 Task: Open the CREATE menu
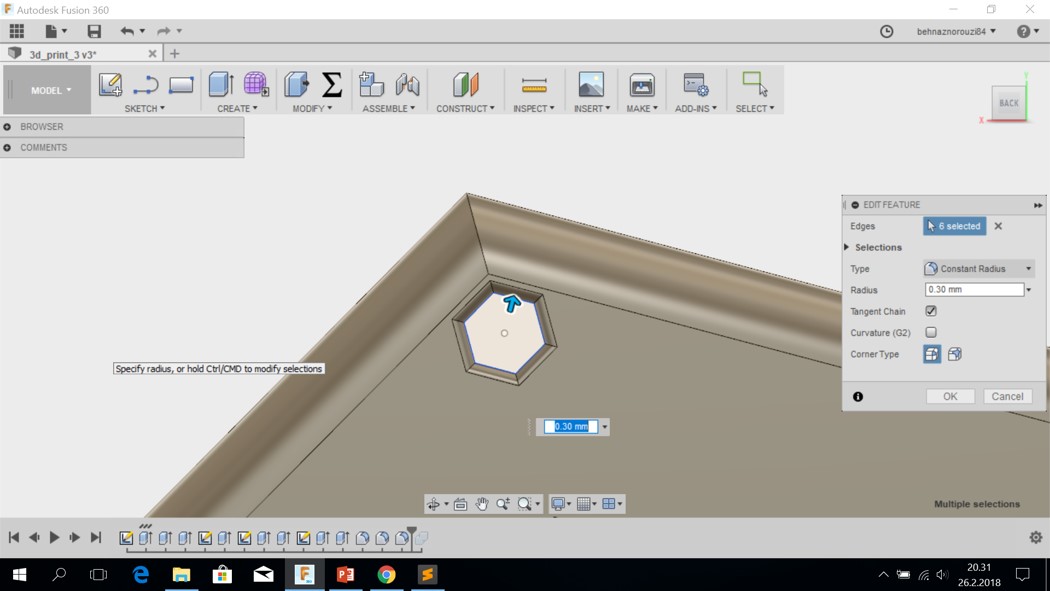tap(237, 108)
